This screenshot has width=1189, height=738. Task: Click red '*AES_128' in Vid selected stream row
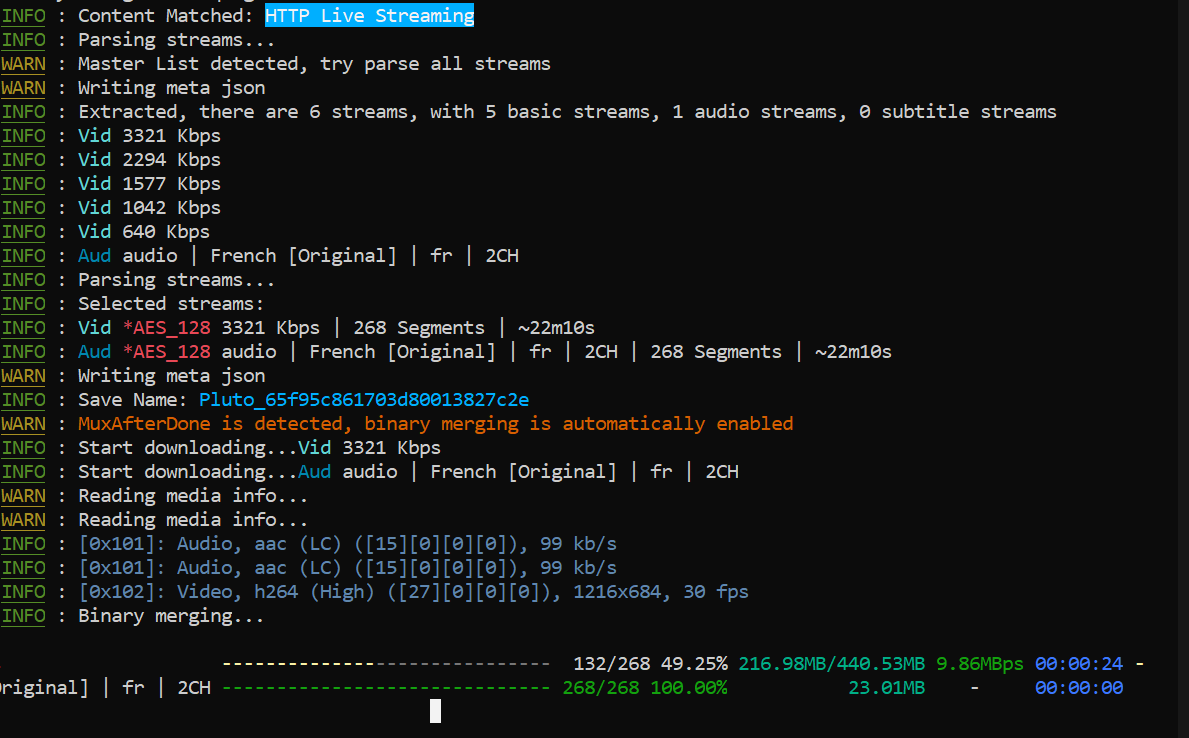(x=166, y=328)
